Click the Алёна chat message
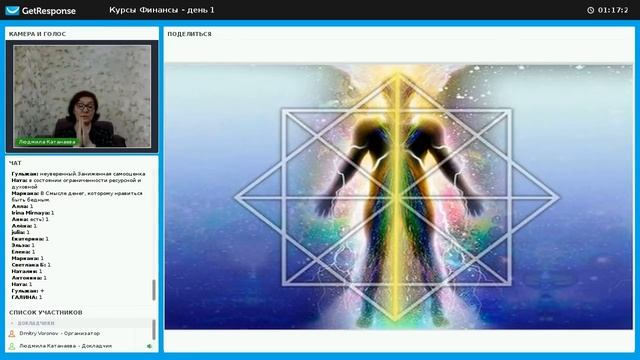 click(24, 226)
